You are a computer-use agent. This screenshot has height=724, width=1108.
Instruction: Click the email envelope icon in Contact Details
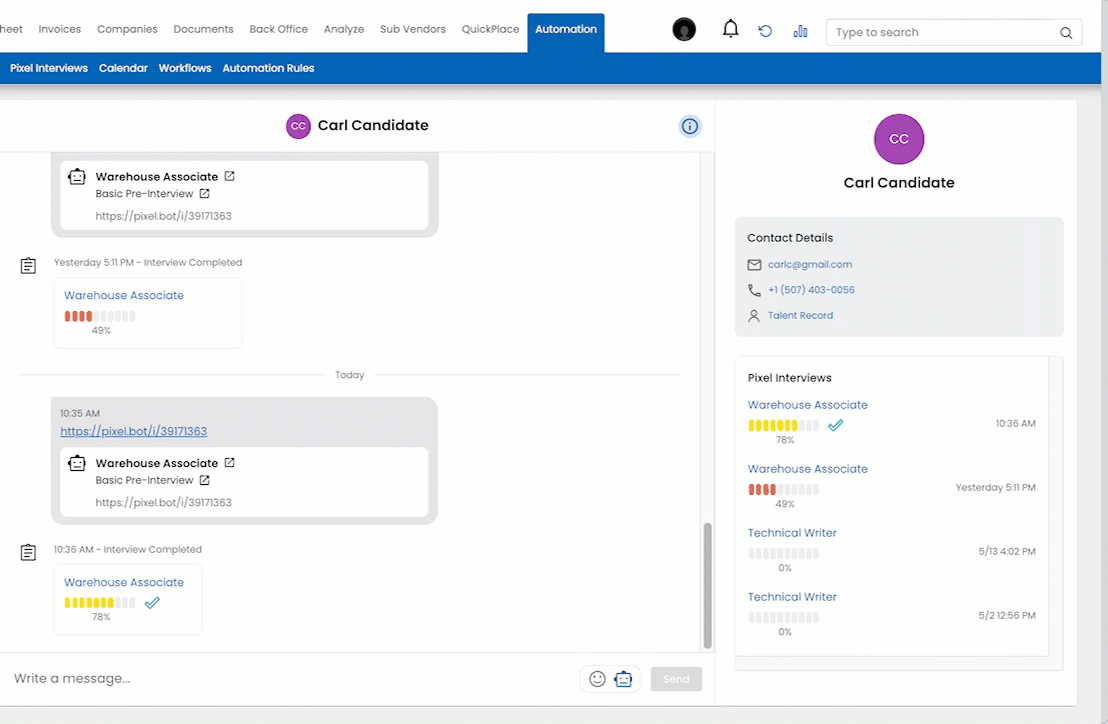coord(754,265)
